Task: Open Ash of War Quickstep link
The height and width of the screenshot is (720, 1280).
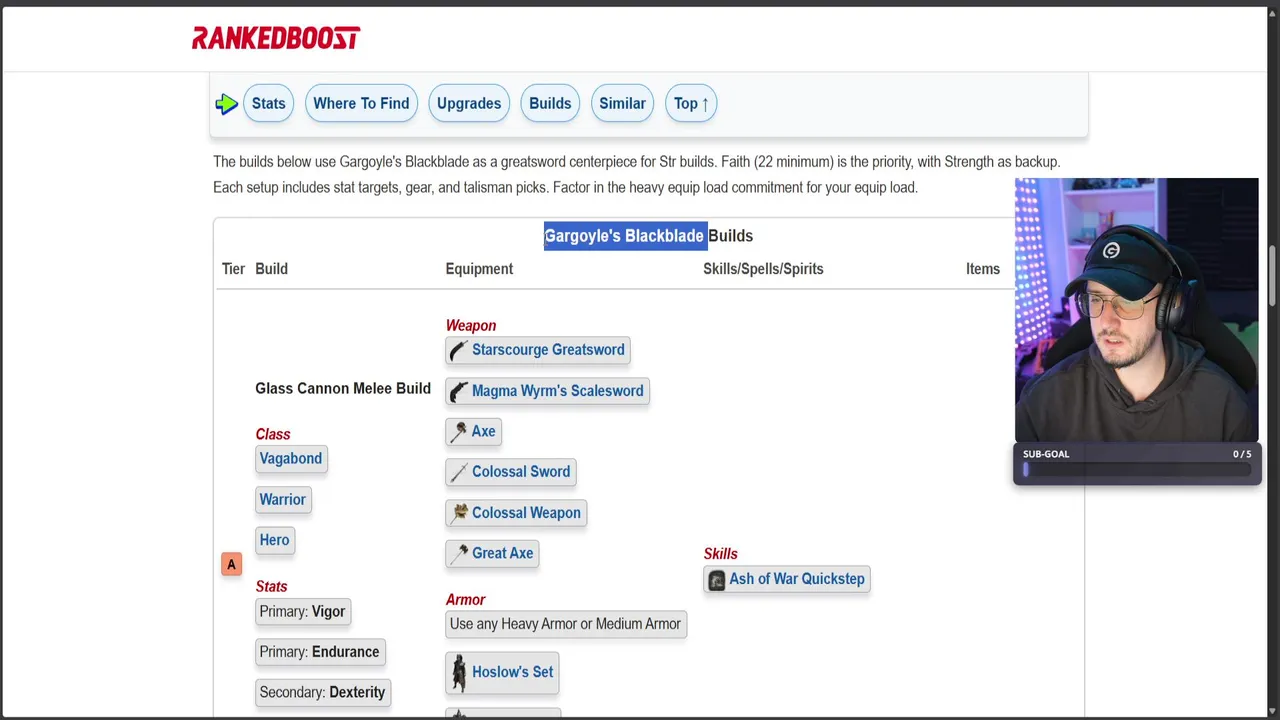Action: coord(797,579)
